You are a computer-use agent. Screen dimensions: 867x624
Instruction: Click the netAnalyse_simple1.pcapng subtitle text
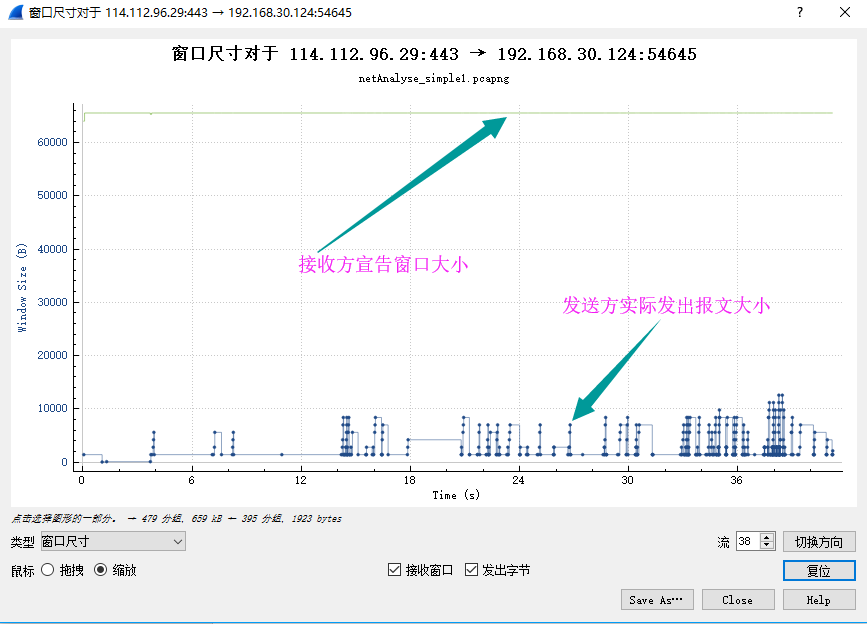(434, 78)
